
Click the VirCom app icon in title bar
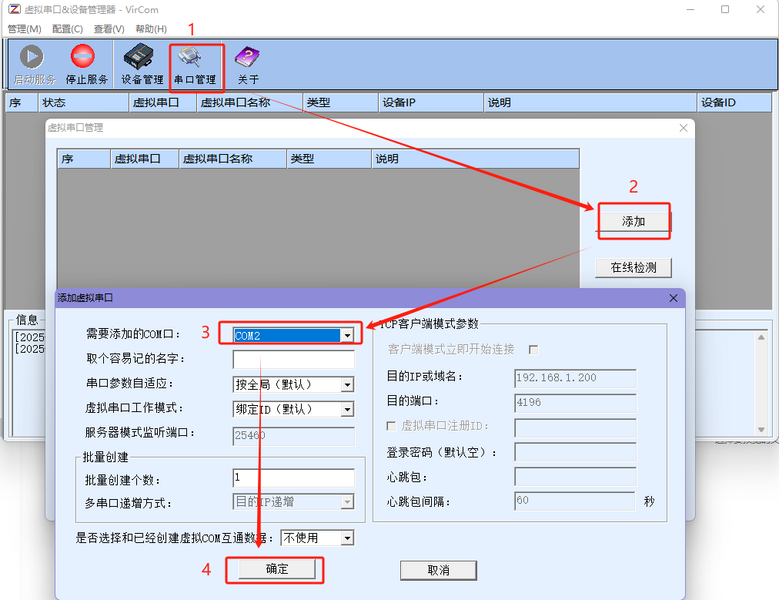[x=15, y=9]
